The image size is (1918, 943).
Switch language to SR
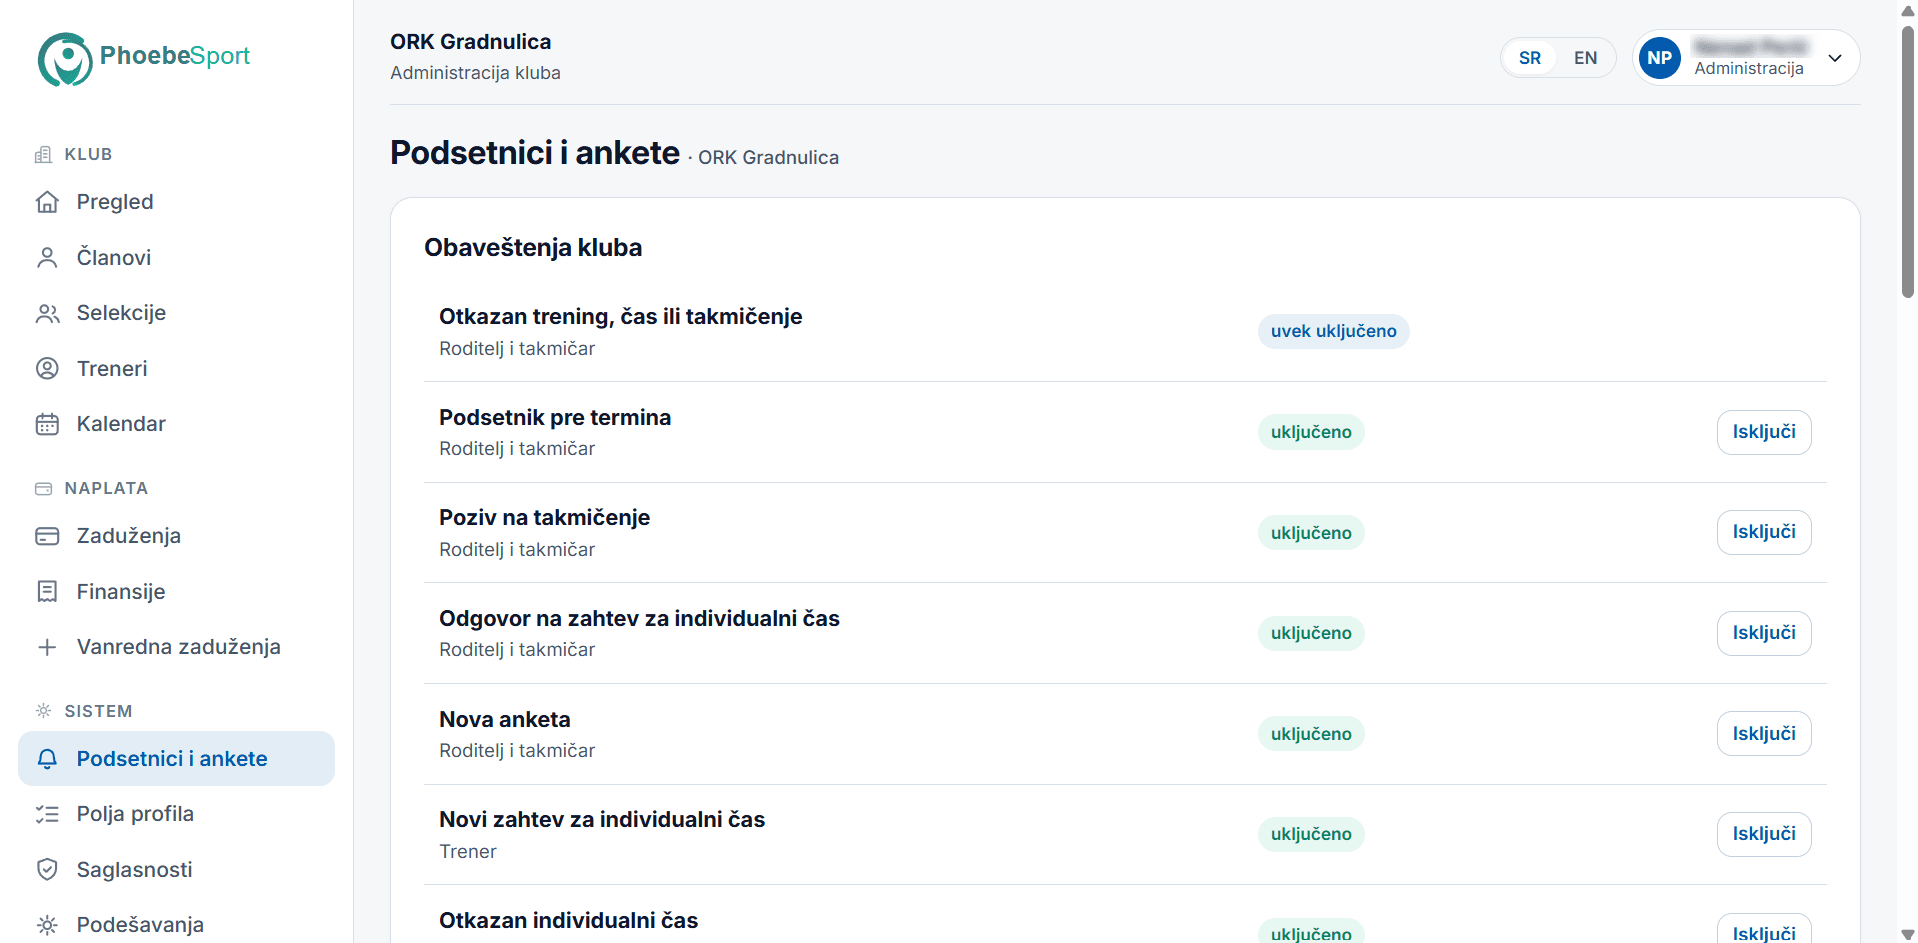[x=1530, y=58]
